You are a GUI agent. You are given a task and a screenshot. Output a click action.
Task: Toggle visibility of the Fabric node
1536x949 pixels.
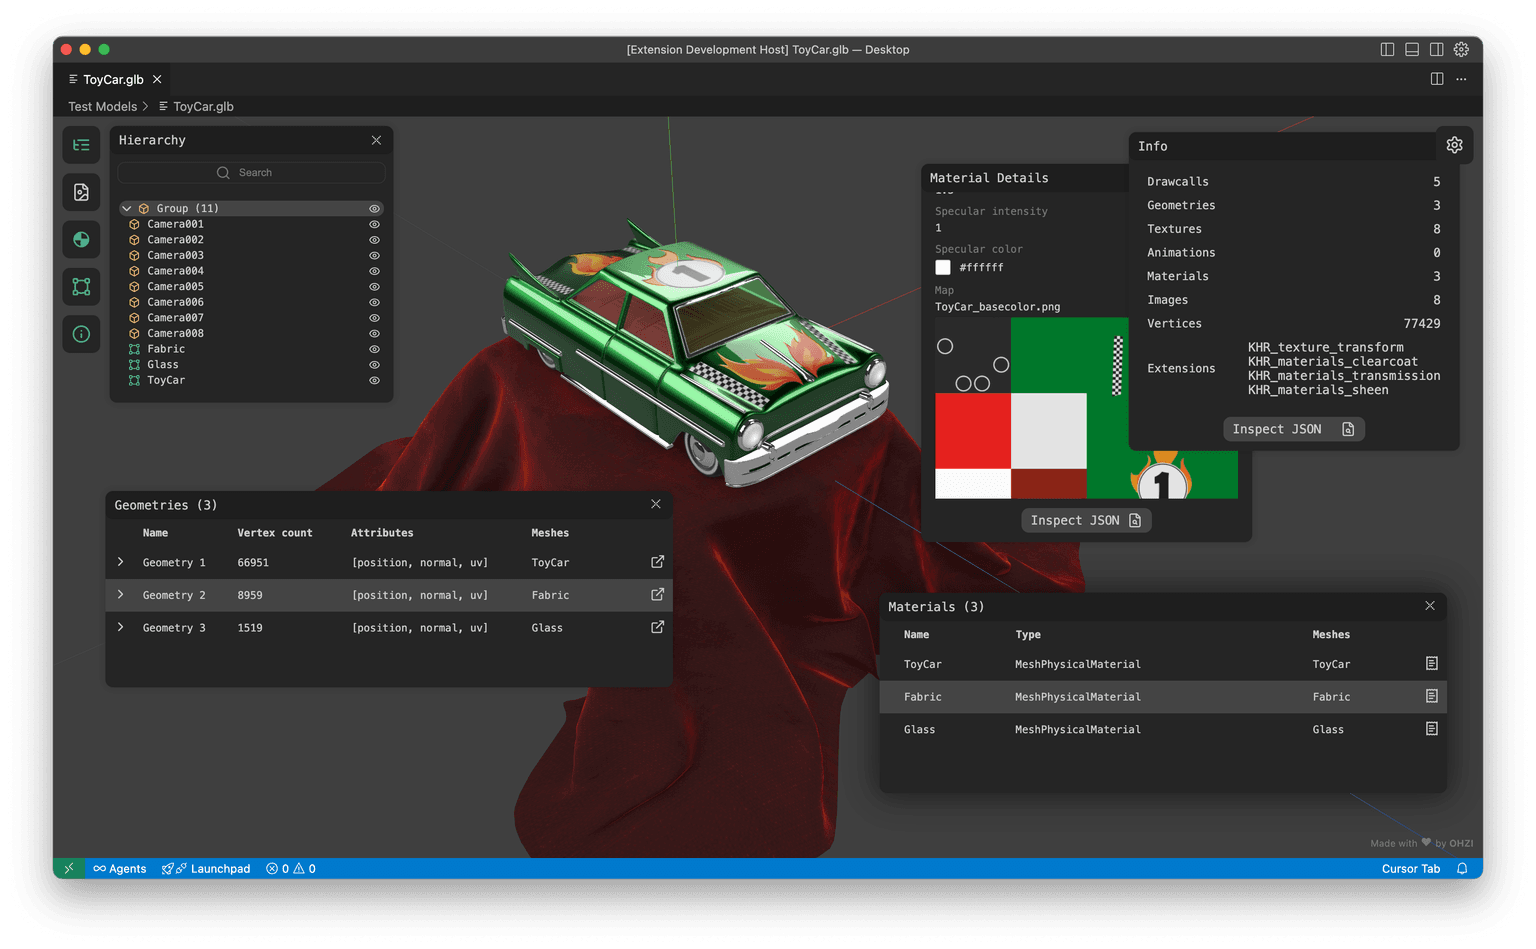pos(374,348)
